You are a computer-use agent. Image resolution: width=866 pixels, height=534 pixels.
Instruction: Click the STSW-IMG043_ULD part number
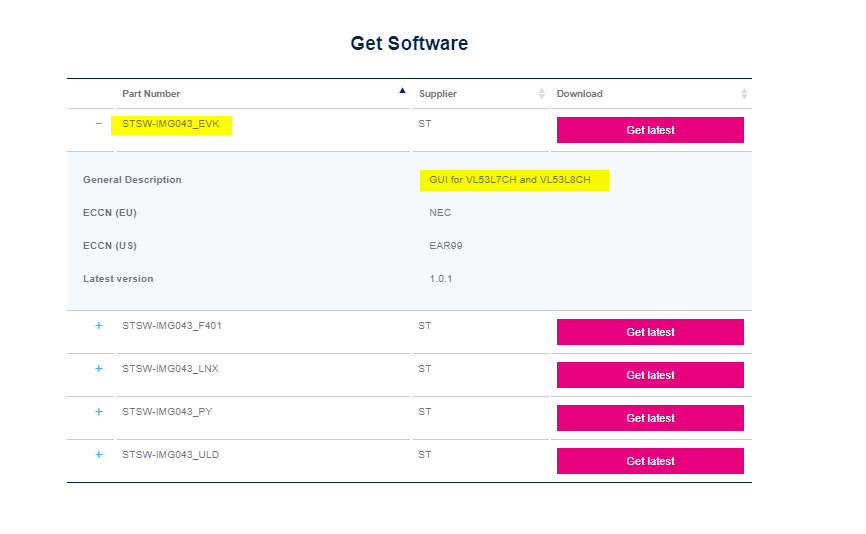170,454
